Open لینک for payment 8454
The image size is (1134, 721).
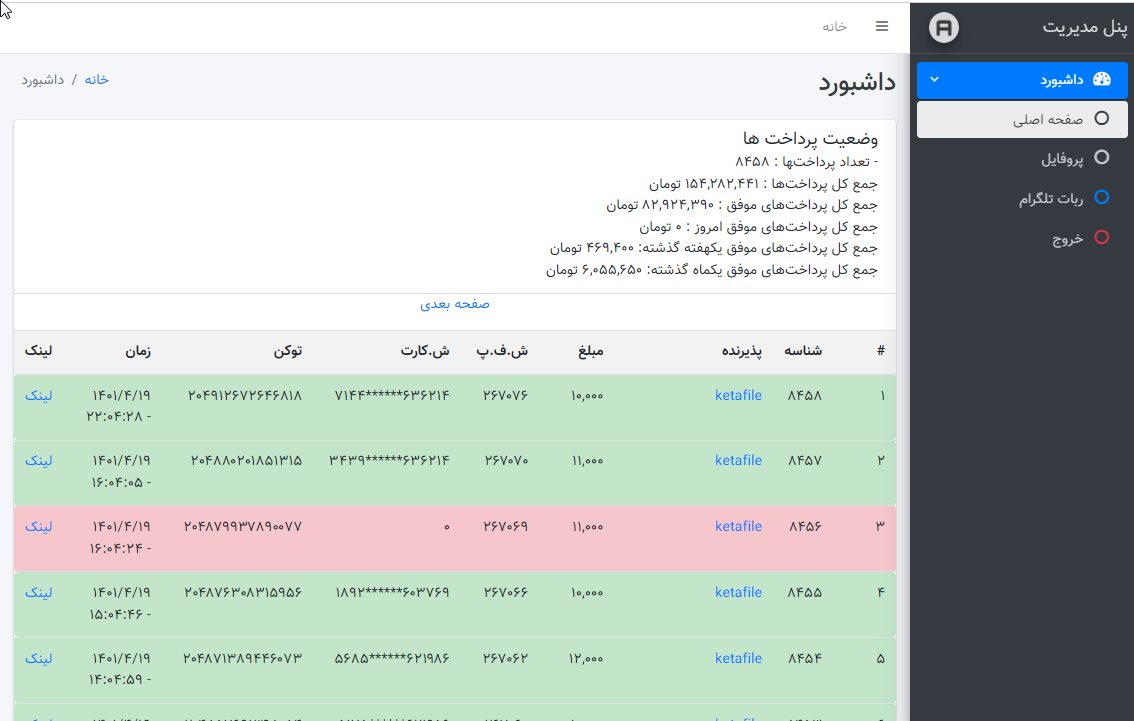pos(38,658)
